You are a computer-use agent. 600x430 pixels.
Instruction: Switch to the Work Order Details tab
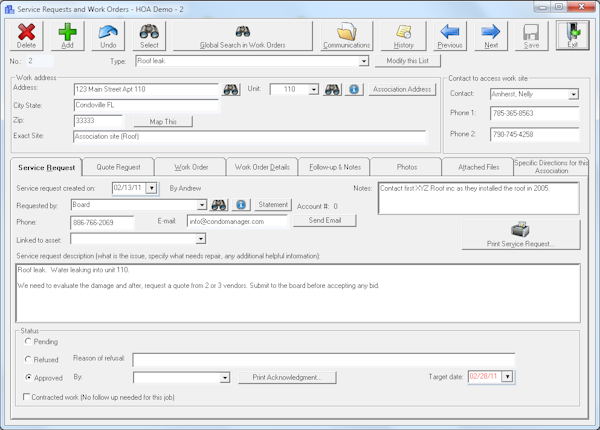[x=262, y=167]
